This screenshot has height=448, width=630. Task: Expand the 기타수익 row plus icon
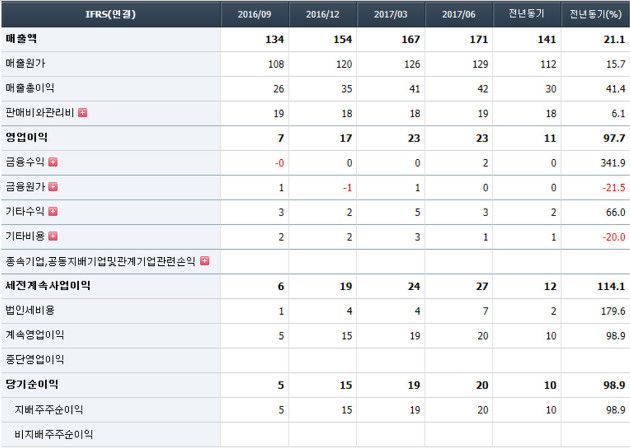pos(53,211)
